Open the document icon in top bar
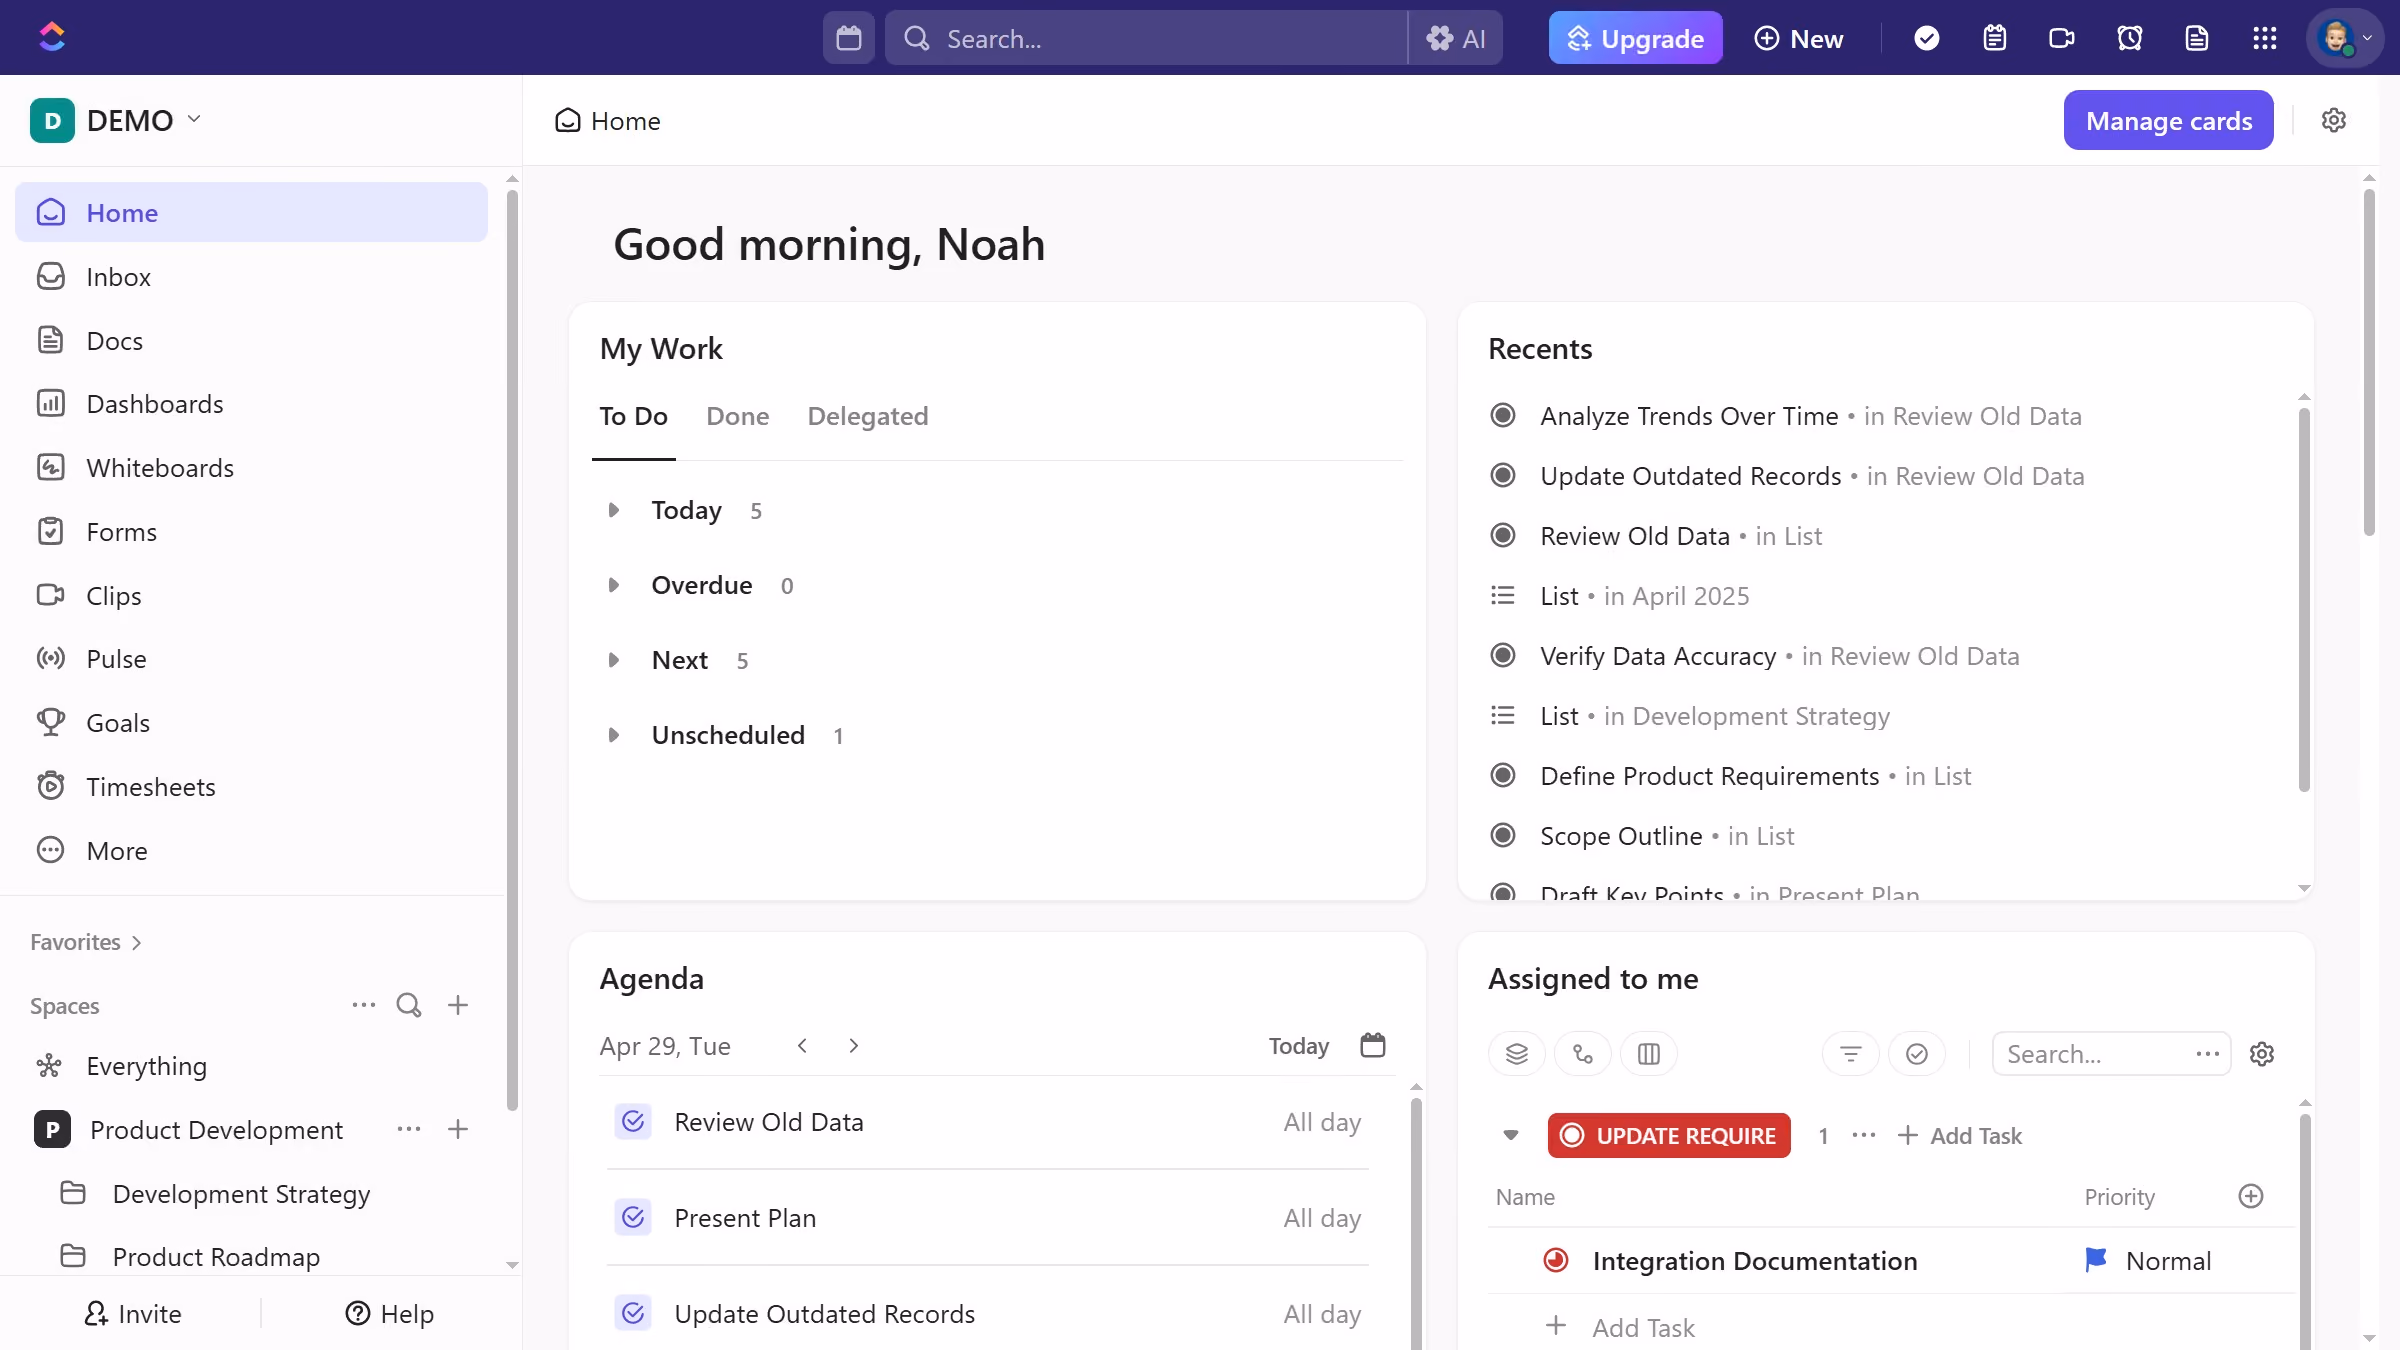Image resolution: width=2400 pixels, height=1350 pixels. (x=2197, y=38)
